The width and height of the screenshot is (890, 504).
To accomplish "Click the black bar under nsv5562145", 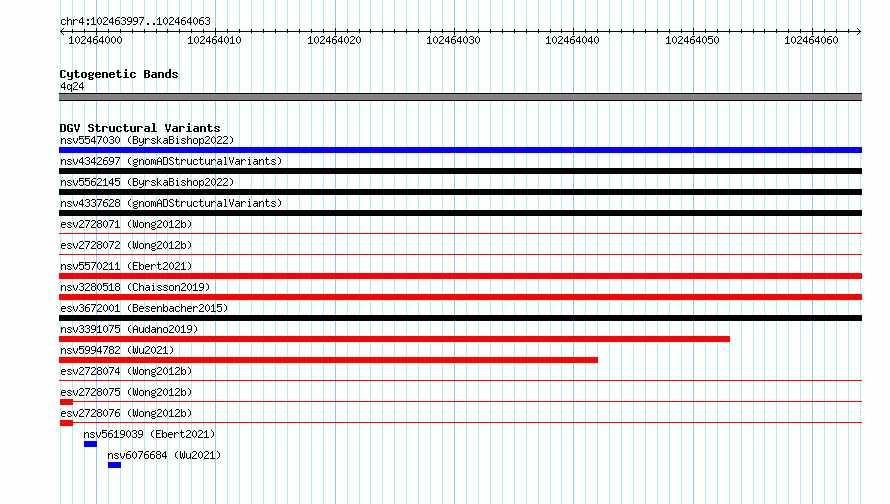I will tap(460, 192).
